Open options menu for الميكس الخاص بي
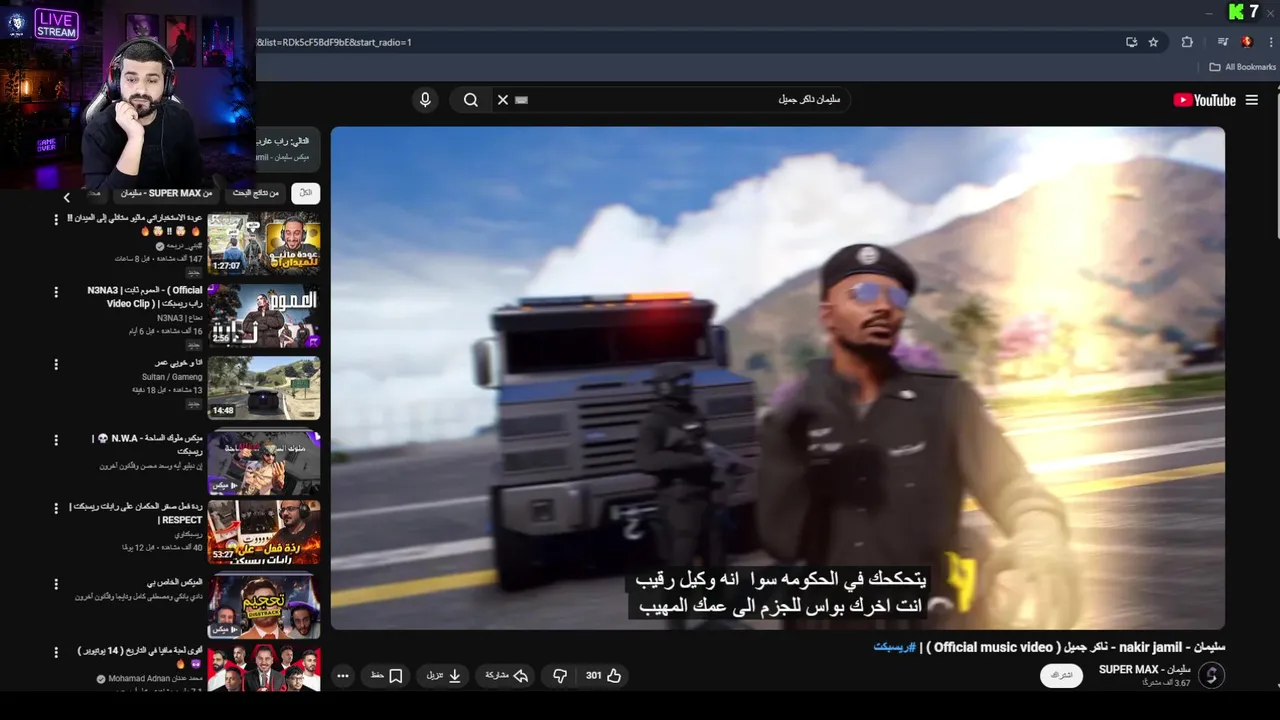 56,582
